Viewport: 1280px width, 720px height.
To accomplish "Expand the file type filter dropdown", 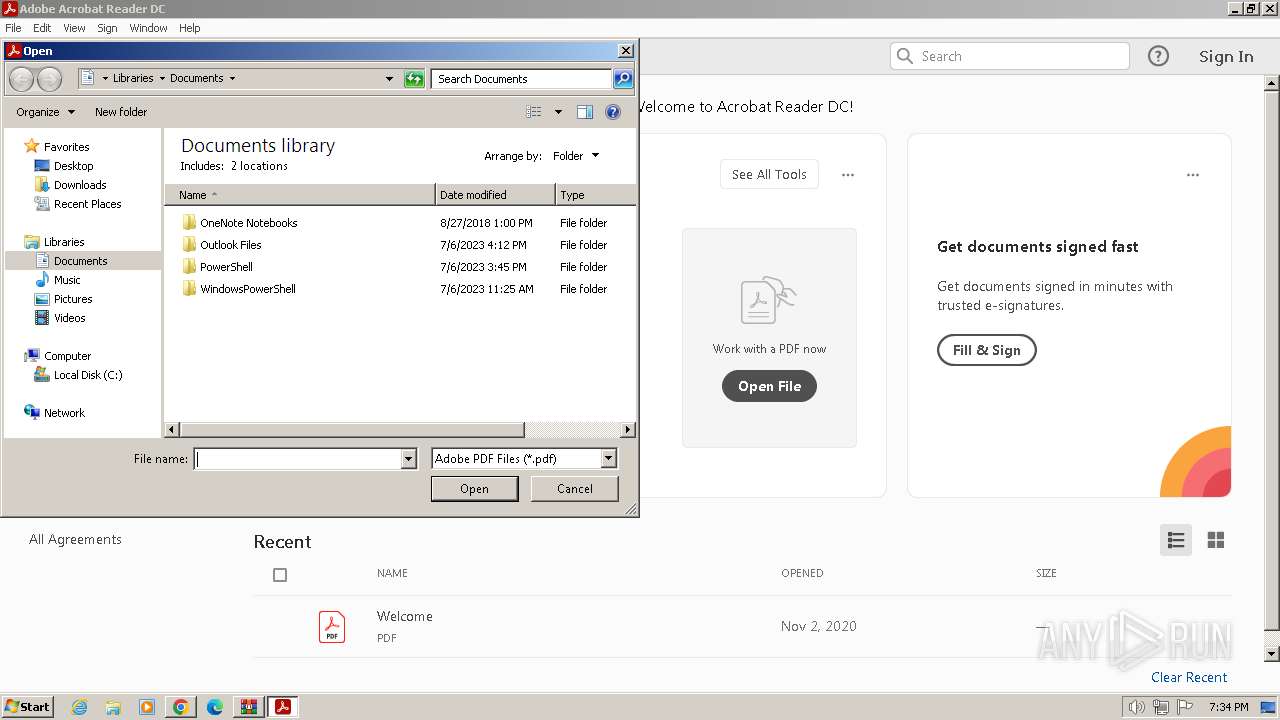I will tap(608, 459).
